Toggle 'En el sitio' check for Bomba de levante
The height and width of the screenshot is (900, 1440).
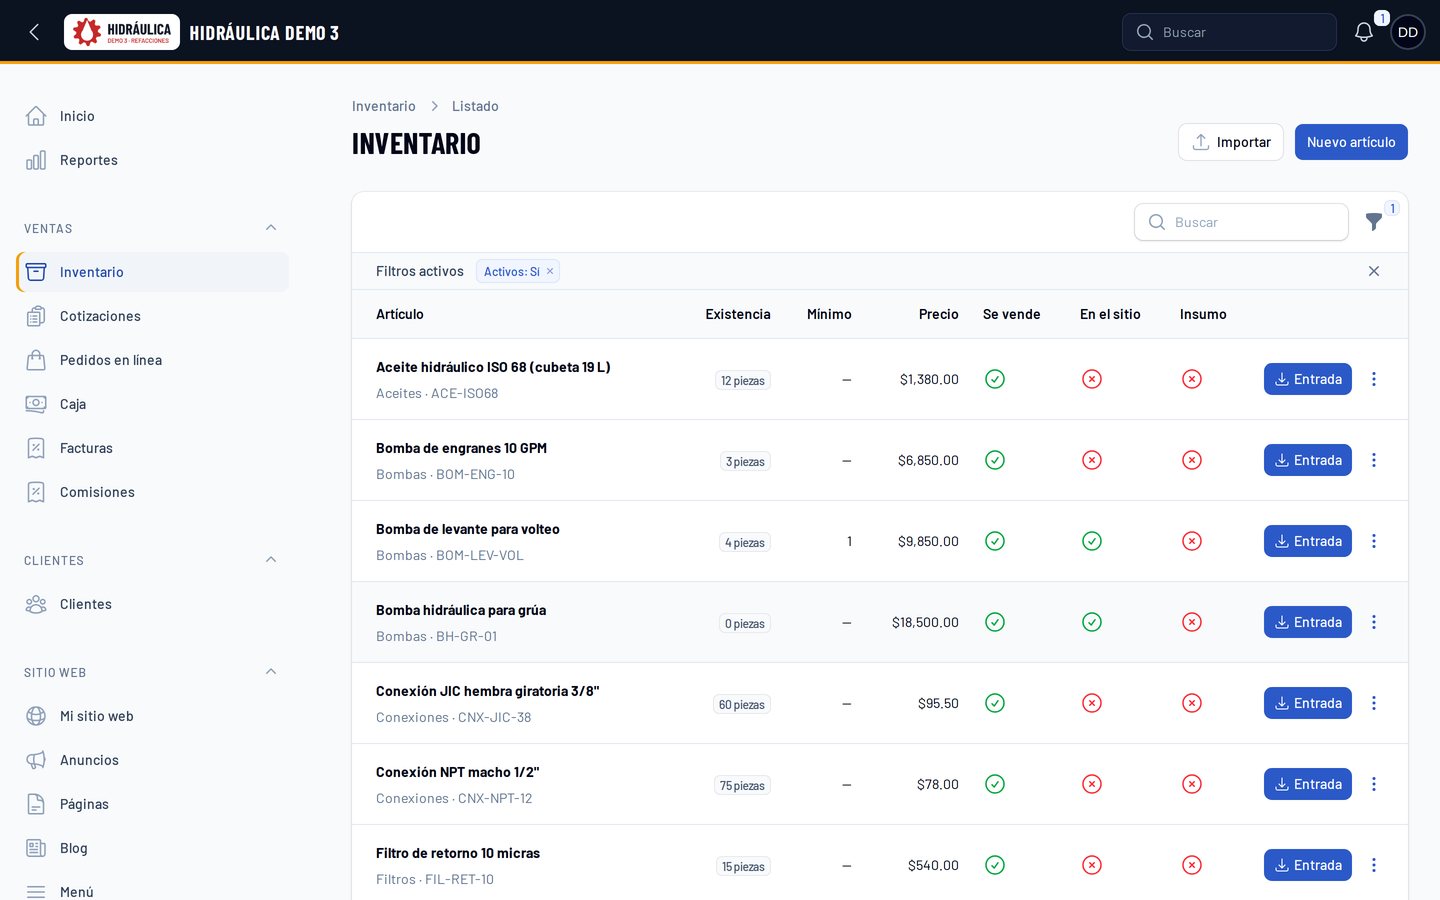pyautogui.click(x=1092, y=541)
